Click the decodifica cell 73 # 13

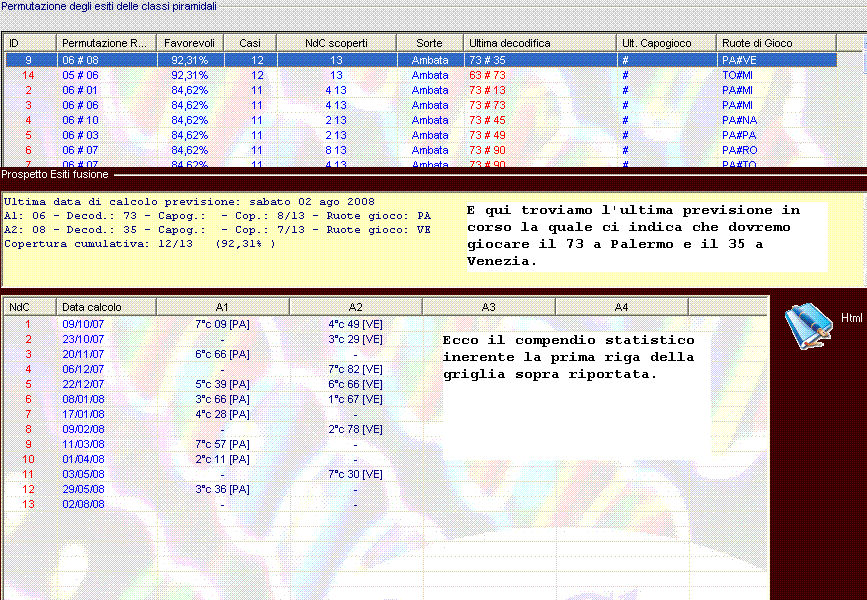point(487,90)
